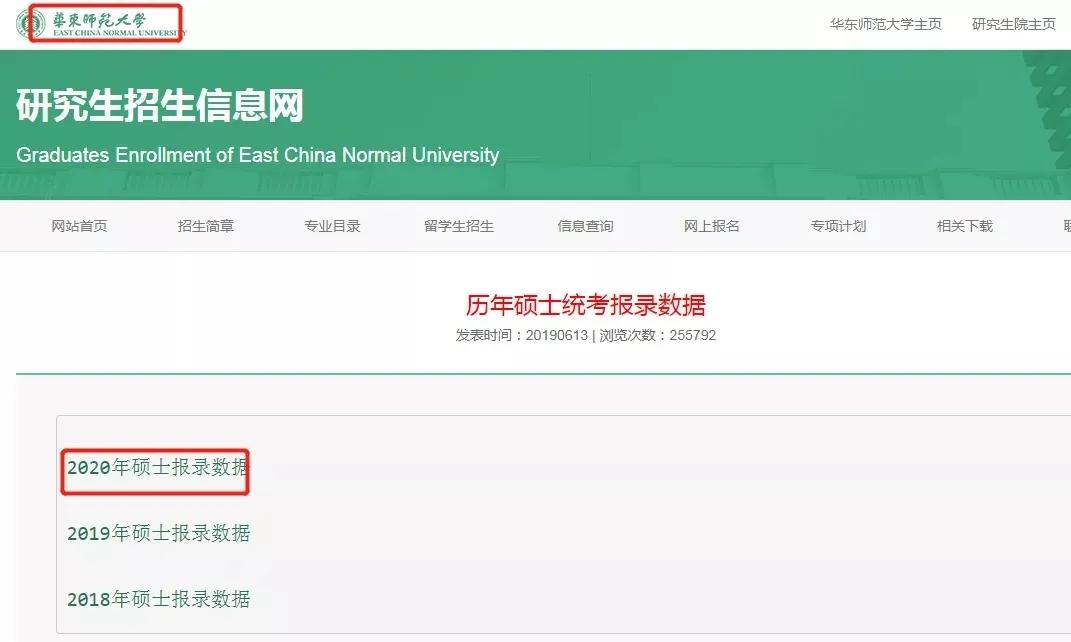
Task: Open 2020年硕士报录数据 link
Action: coord(158,467)
